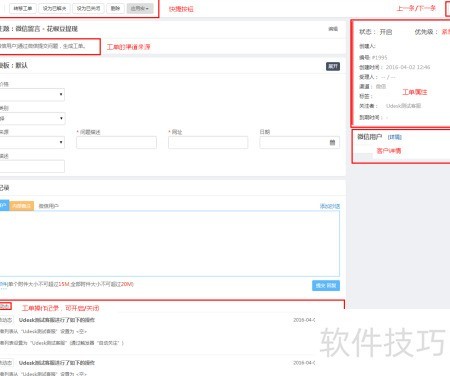Click the 删除 delete button

coord(115,8)
